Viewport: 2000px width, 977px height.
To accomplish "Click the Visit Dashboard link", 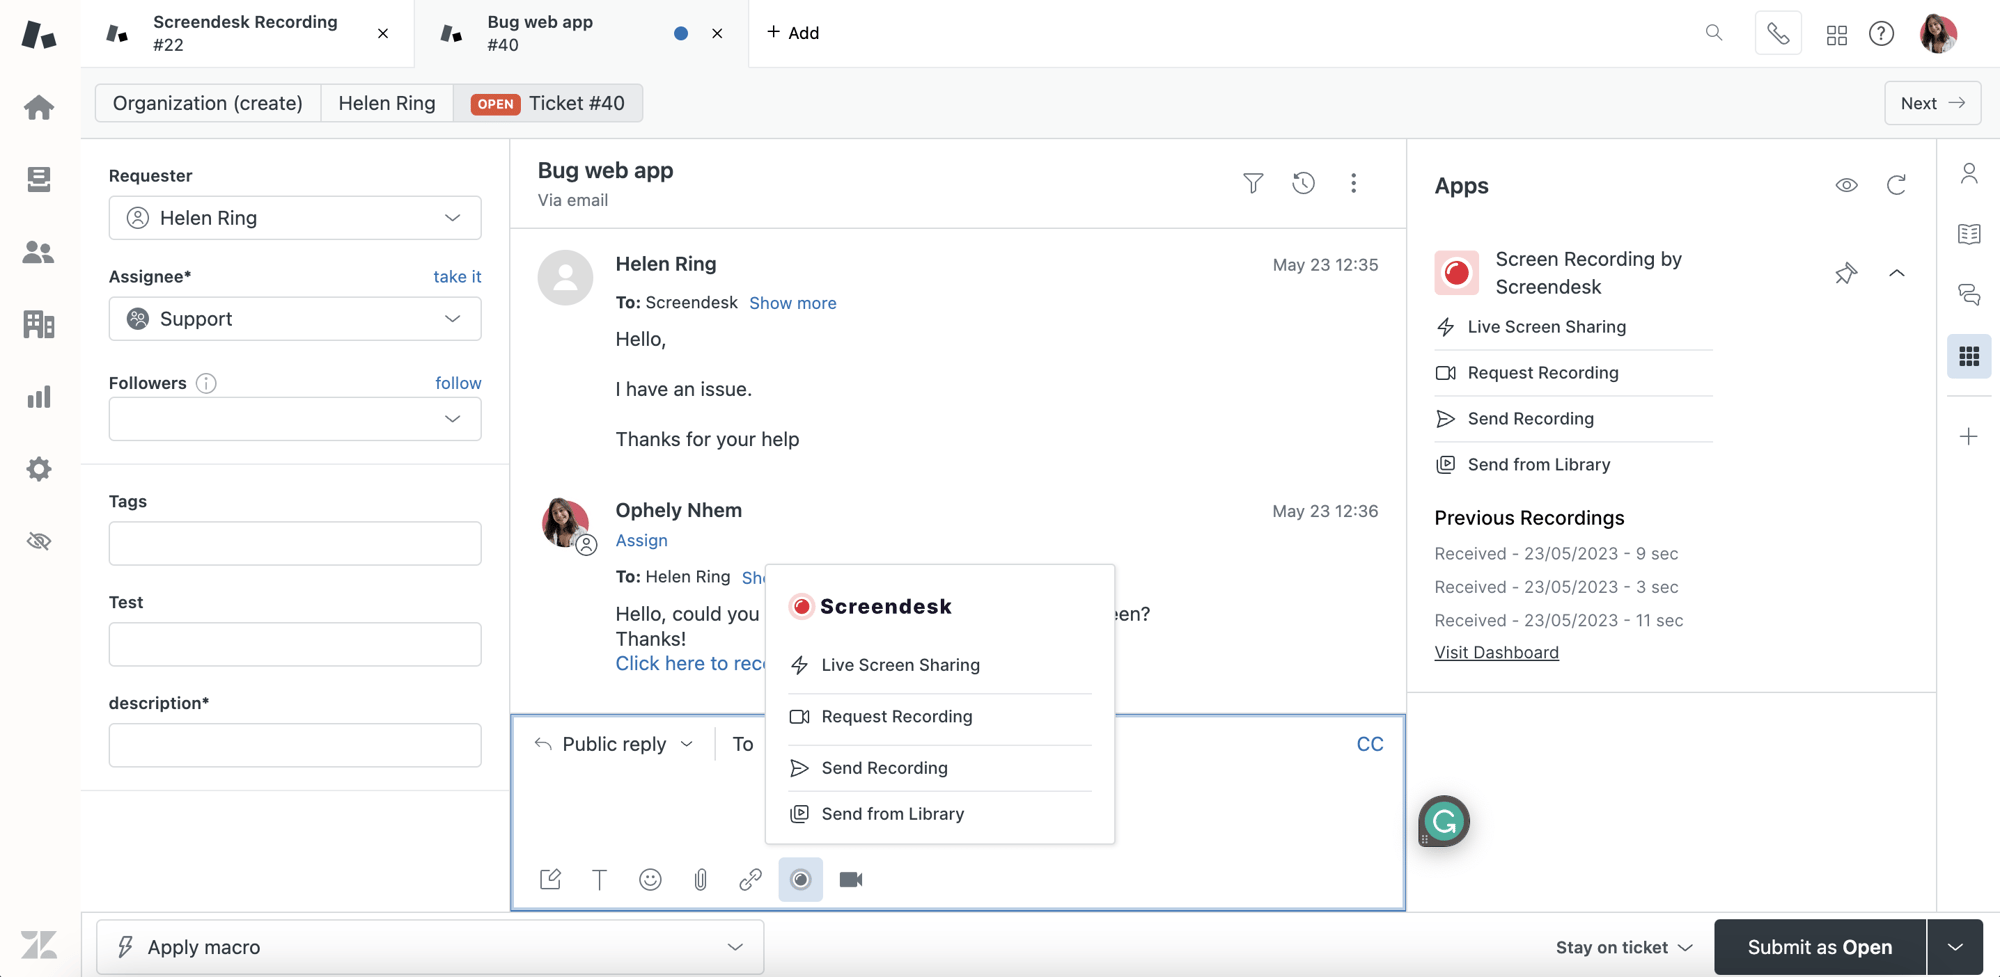I will point(1496,652).
